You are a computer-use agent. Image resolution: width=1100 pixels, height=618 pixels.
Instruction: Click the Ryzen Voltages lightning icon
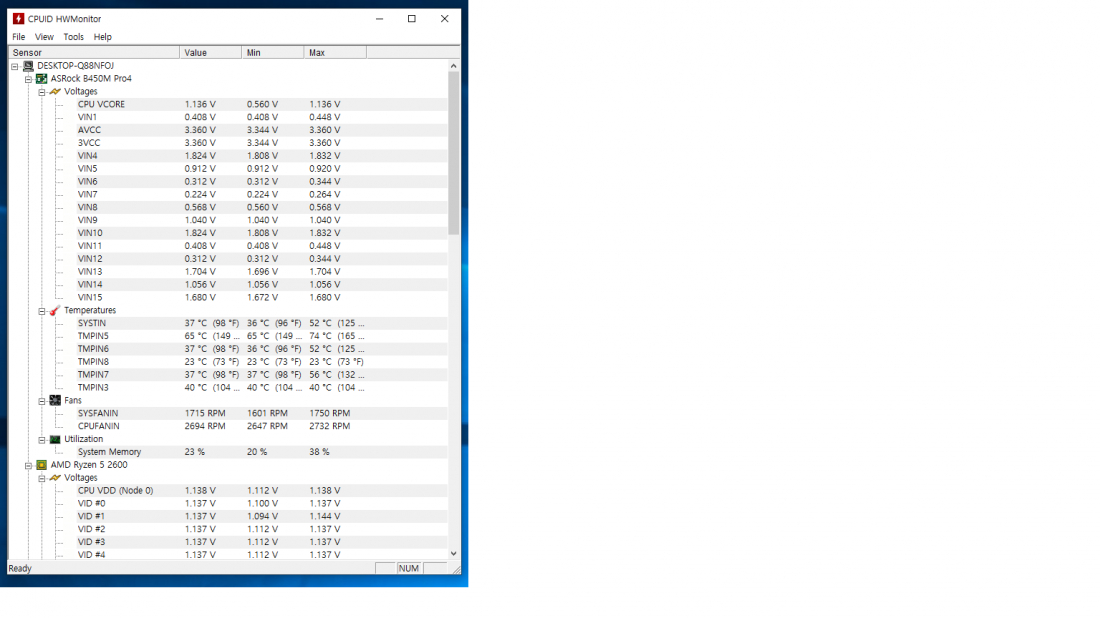coord(55,478)
